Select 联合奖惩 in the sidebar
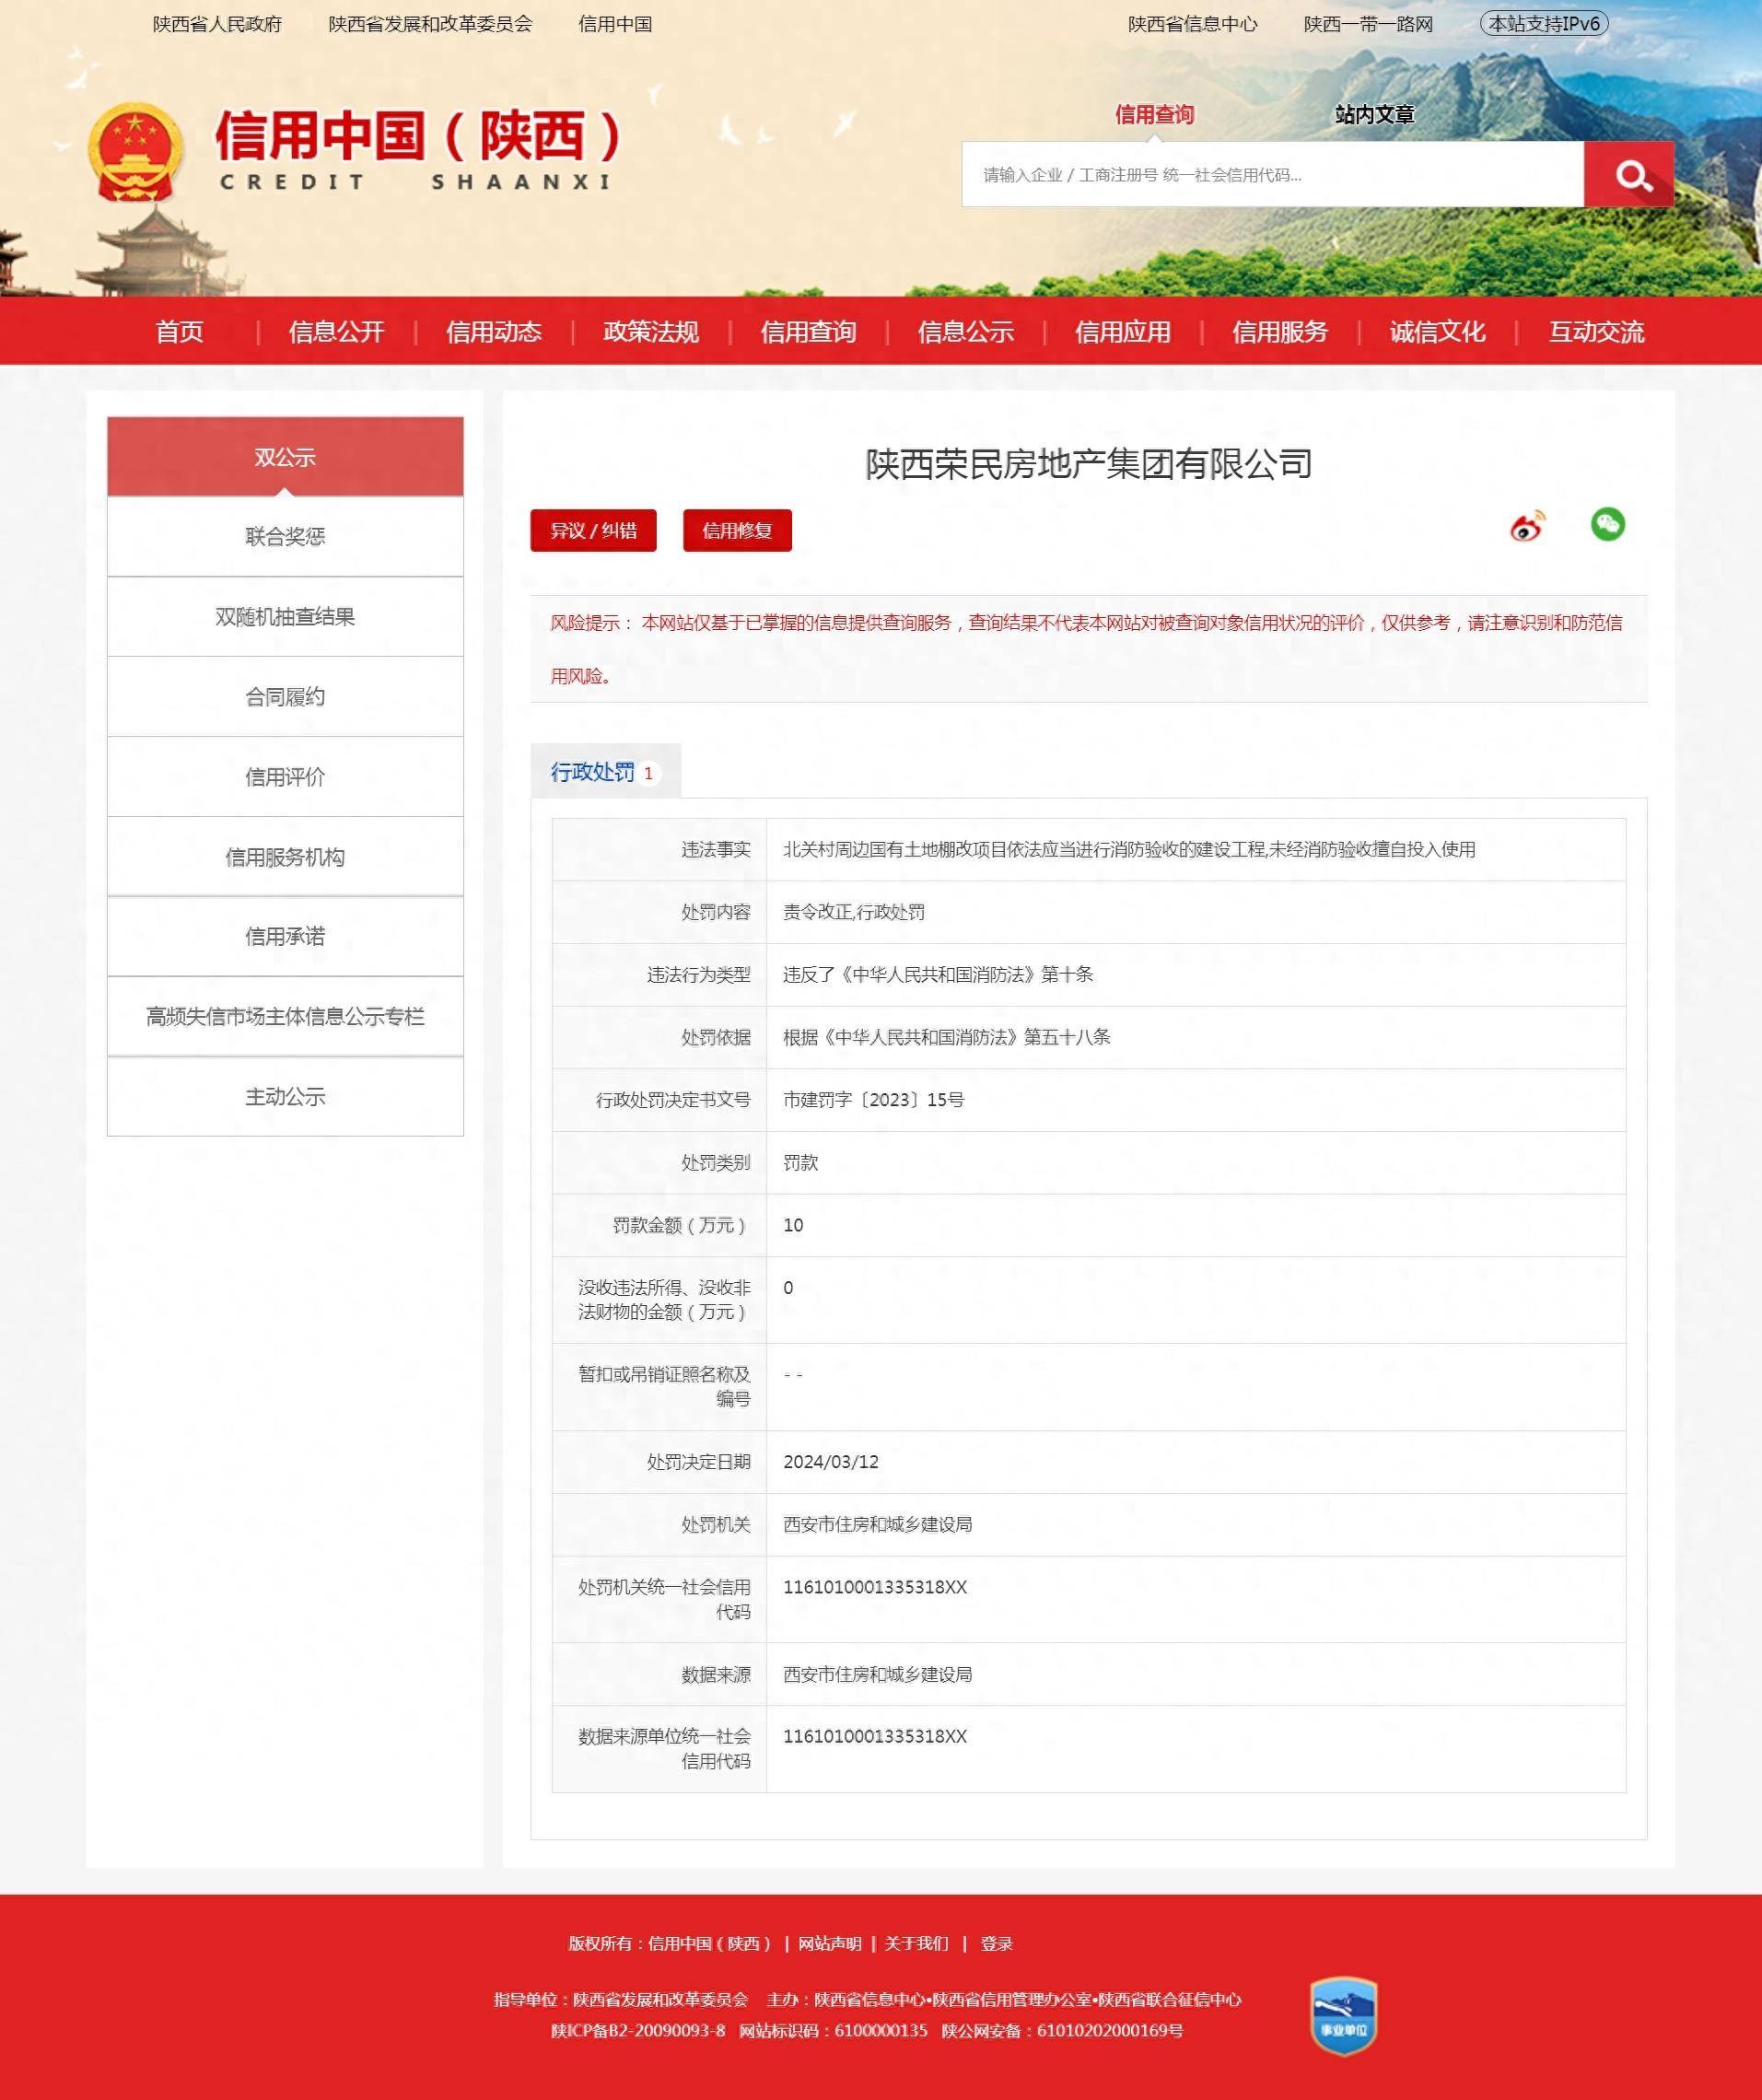The width and height of the screenshot is (1762, 2100). tap(285, 536)
